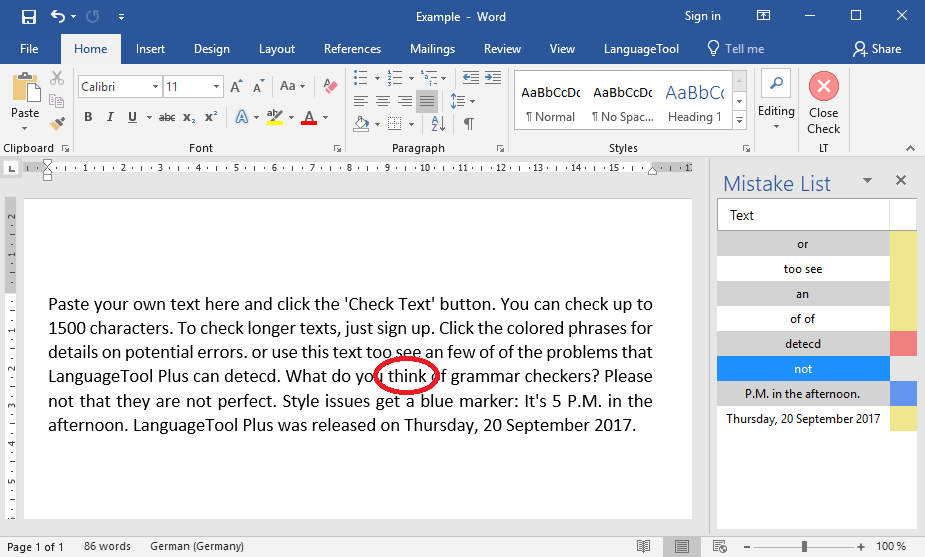Toggle Bold formatting
925x557 pixels.
(x=88, y=118)
